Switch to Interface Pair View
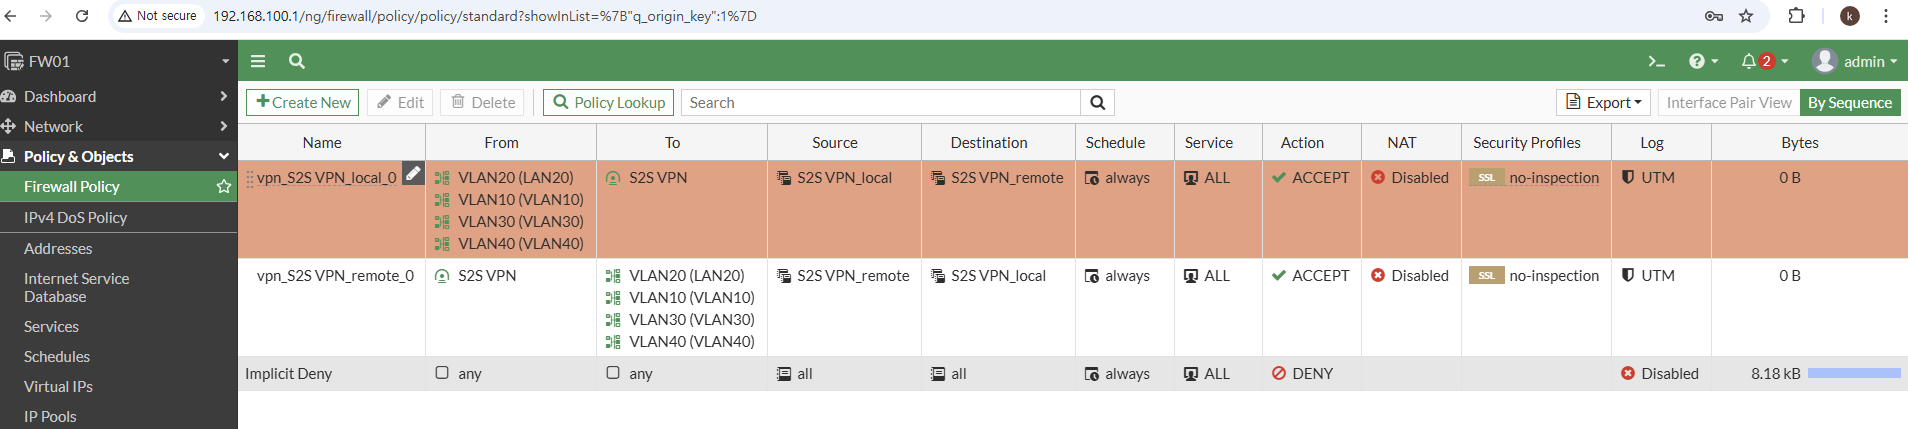The image size is (1908, 429). (1729, 102)
